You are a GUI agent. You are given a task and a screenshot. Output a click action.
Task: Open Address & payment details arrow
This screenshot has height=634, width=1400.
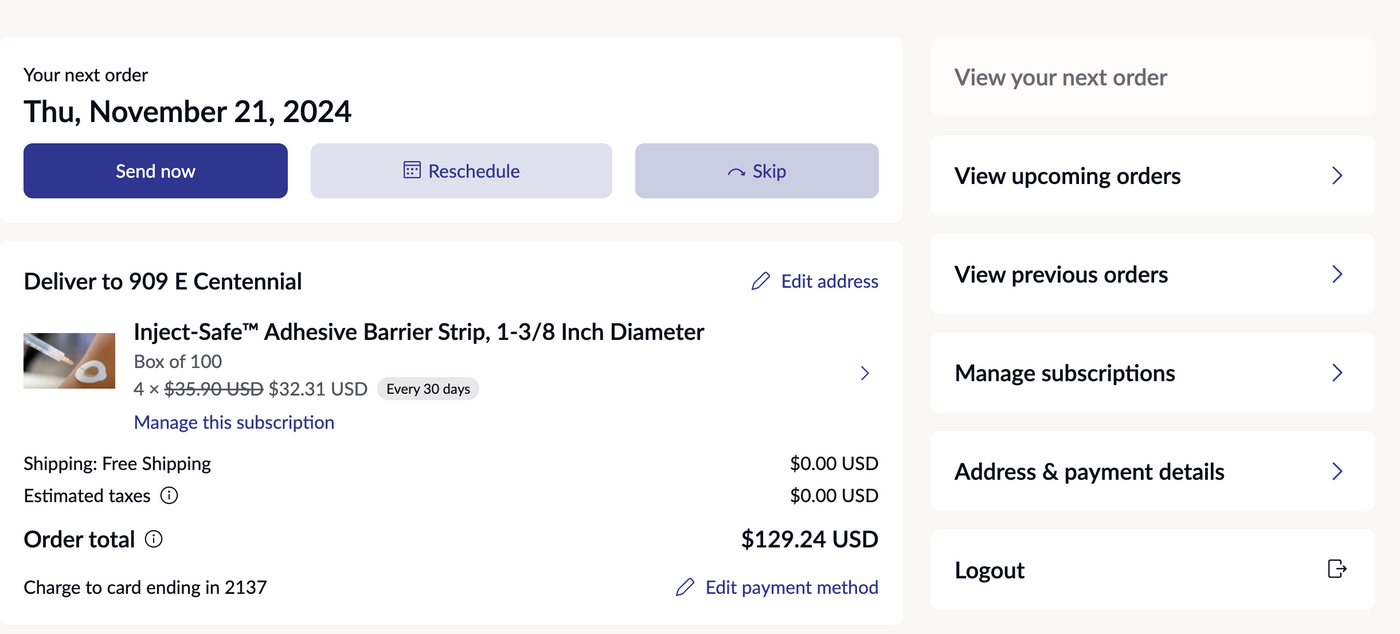[1337, 471]
